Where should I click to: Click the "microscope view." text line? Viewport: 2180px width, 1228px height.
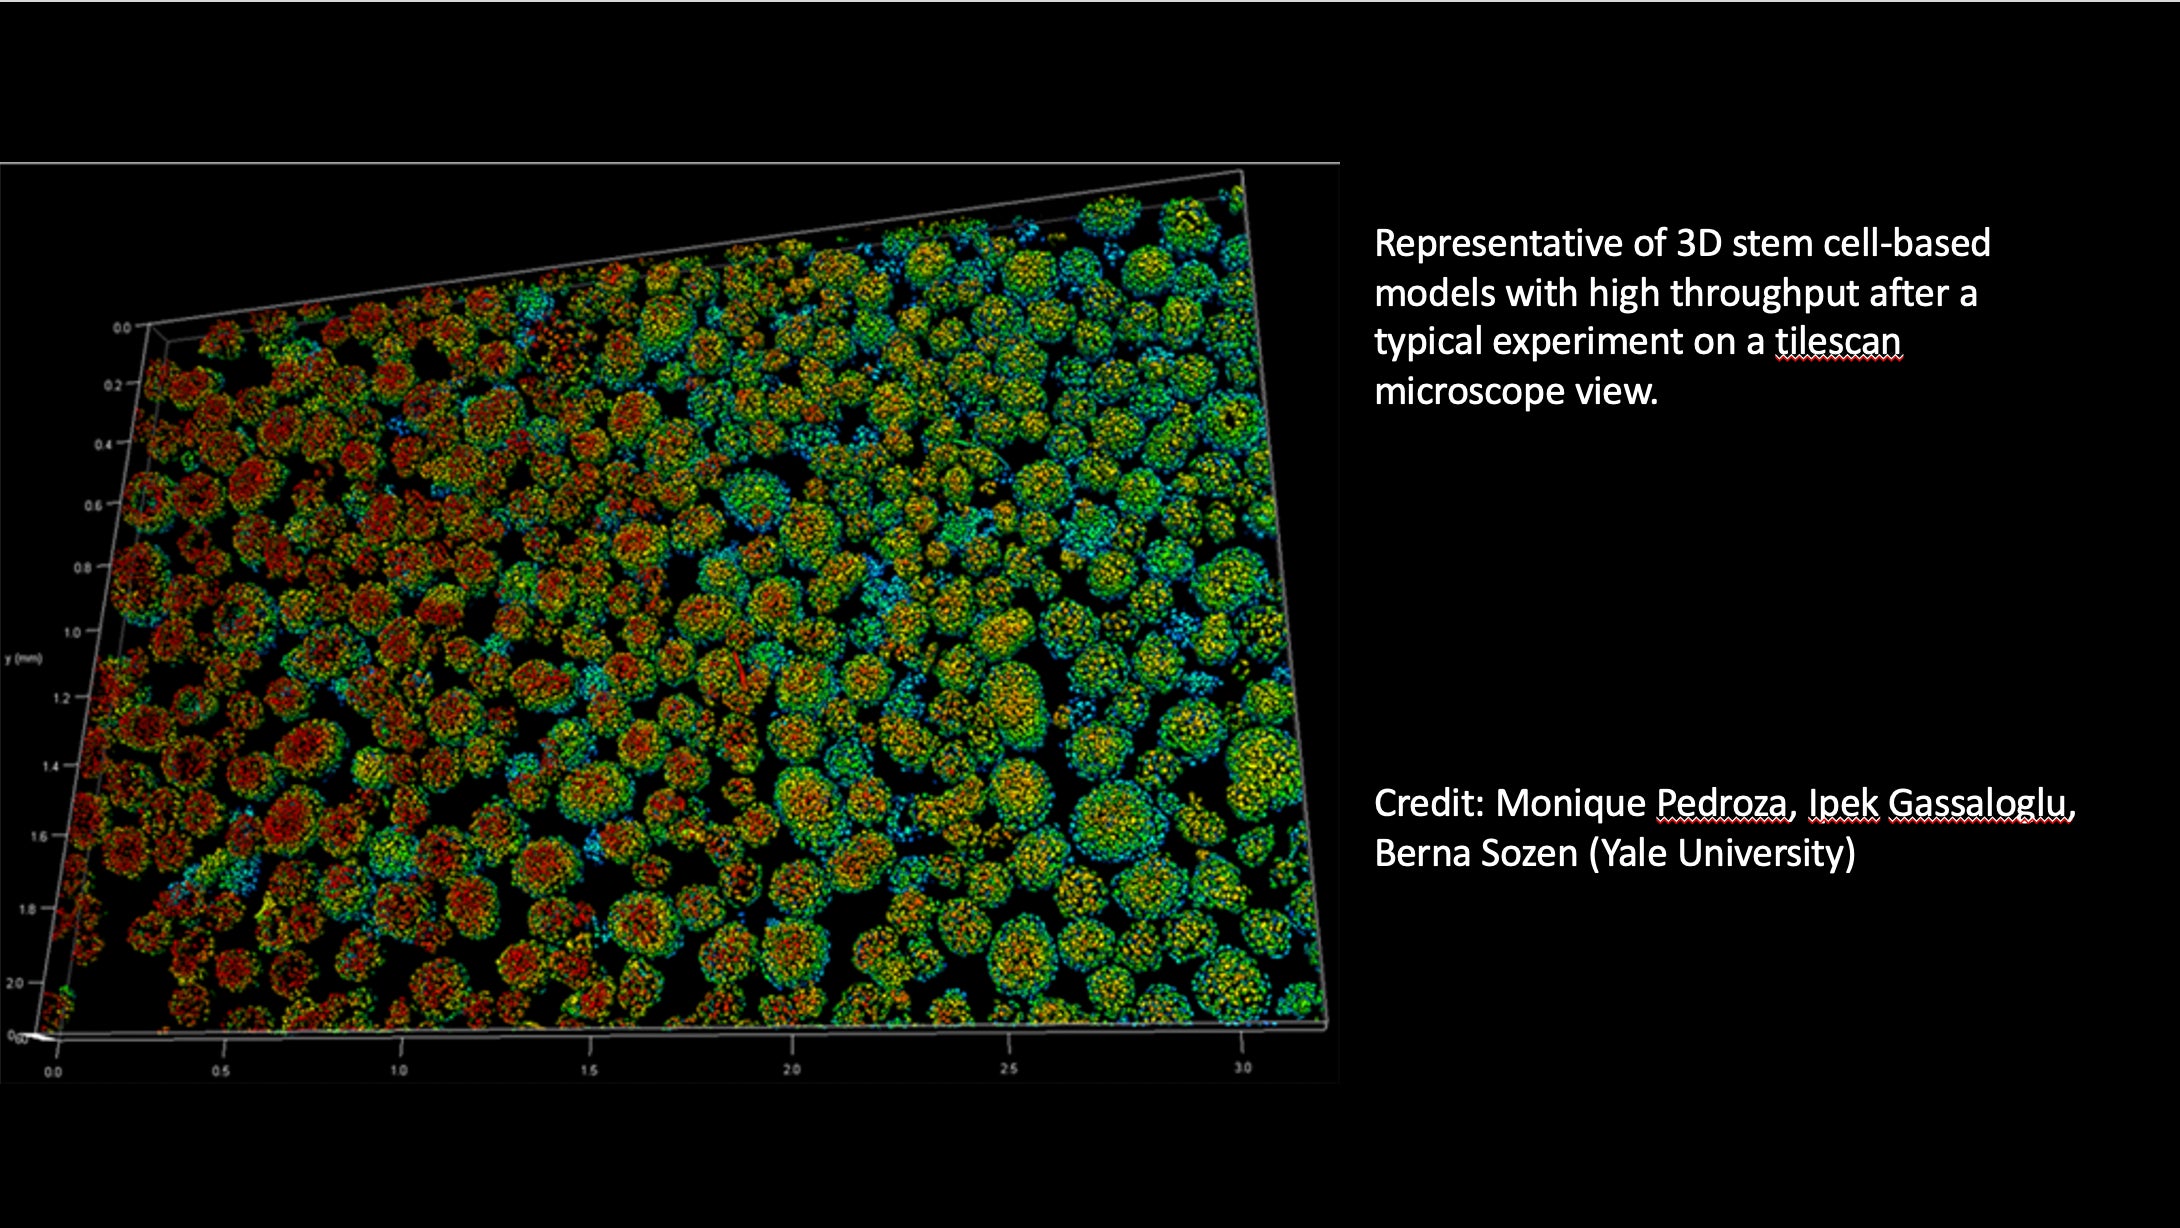pyautogui.click(x=1515, y=391)
